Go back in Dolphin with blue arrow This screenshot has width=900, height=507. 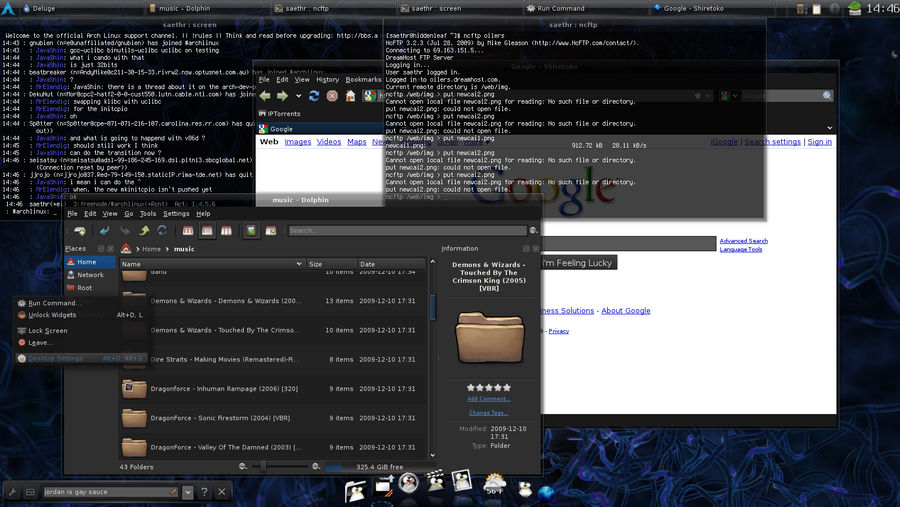click(x=104, y=231)
